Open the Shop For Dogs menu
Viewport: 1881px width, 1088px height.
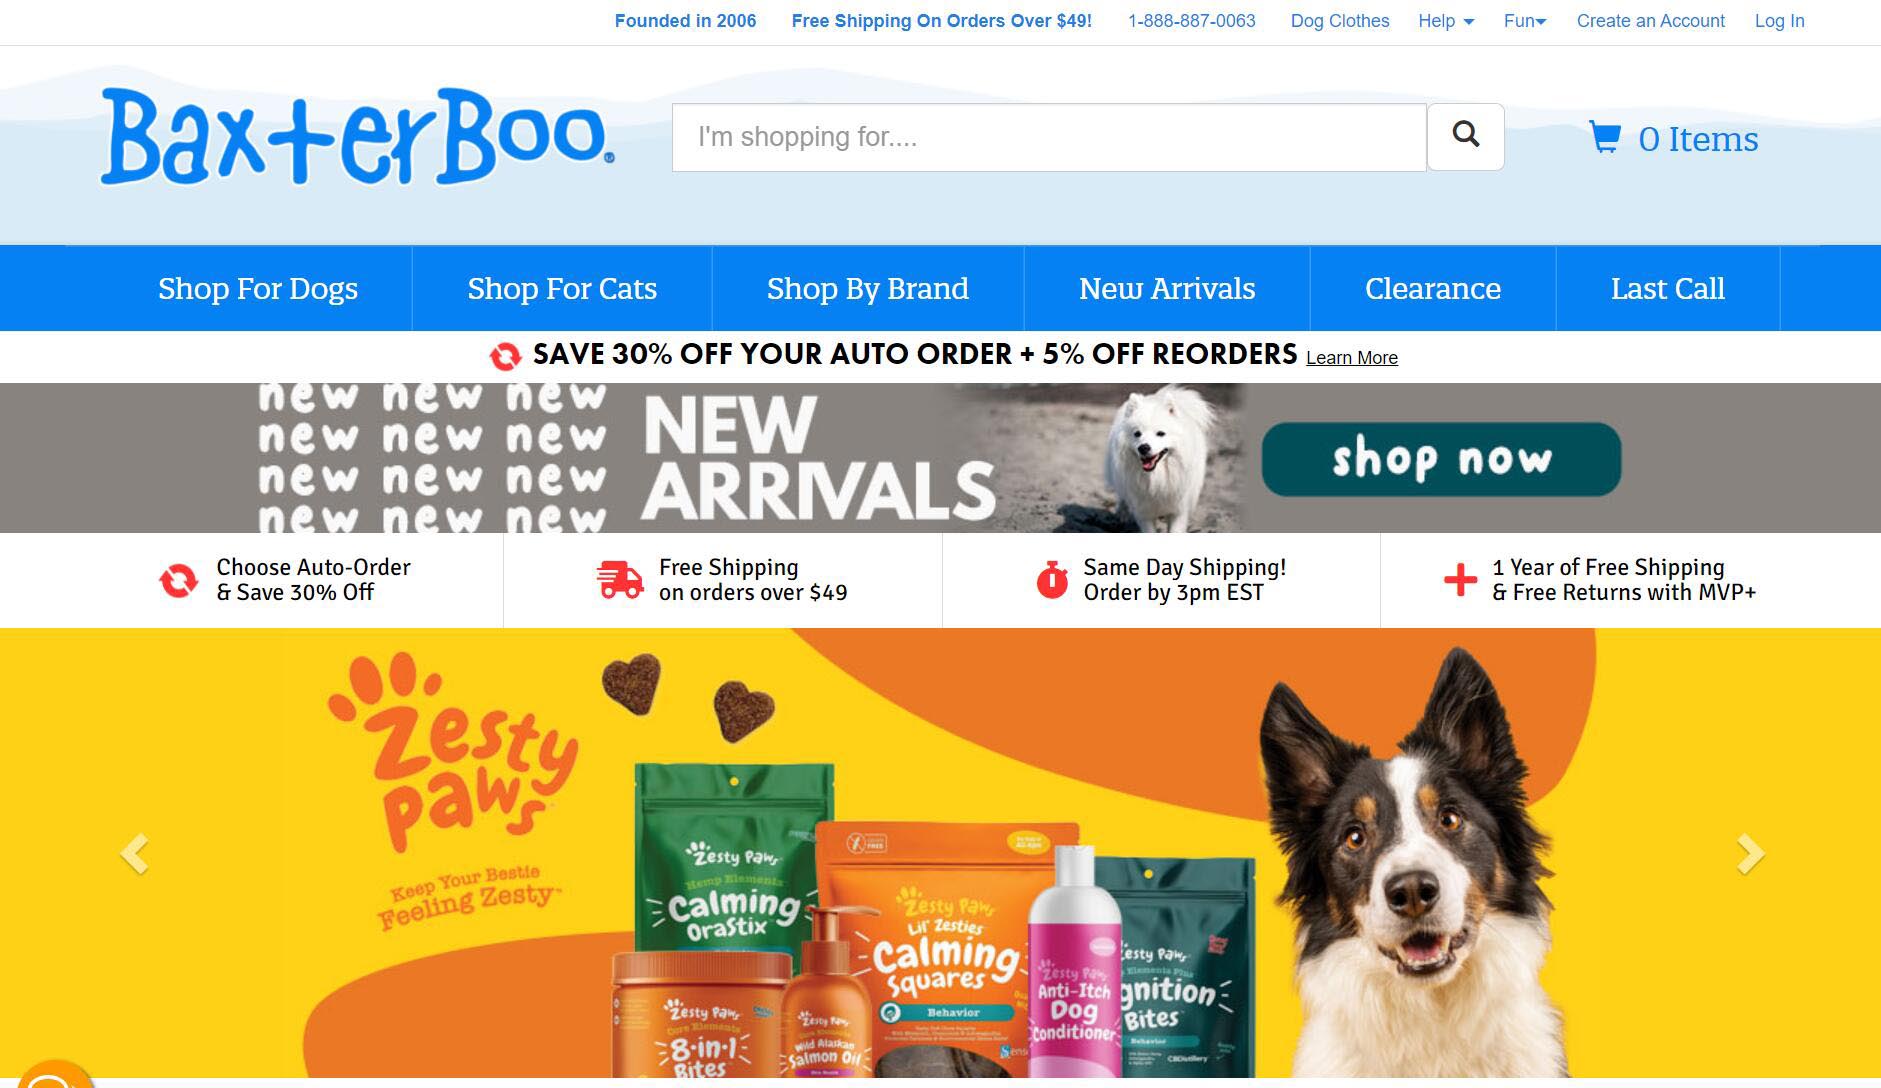point(258,288)
